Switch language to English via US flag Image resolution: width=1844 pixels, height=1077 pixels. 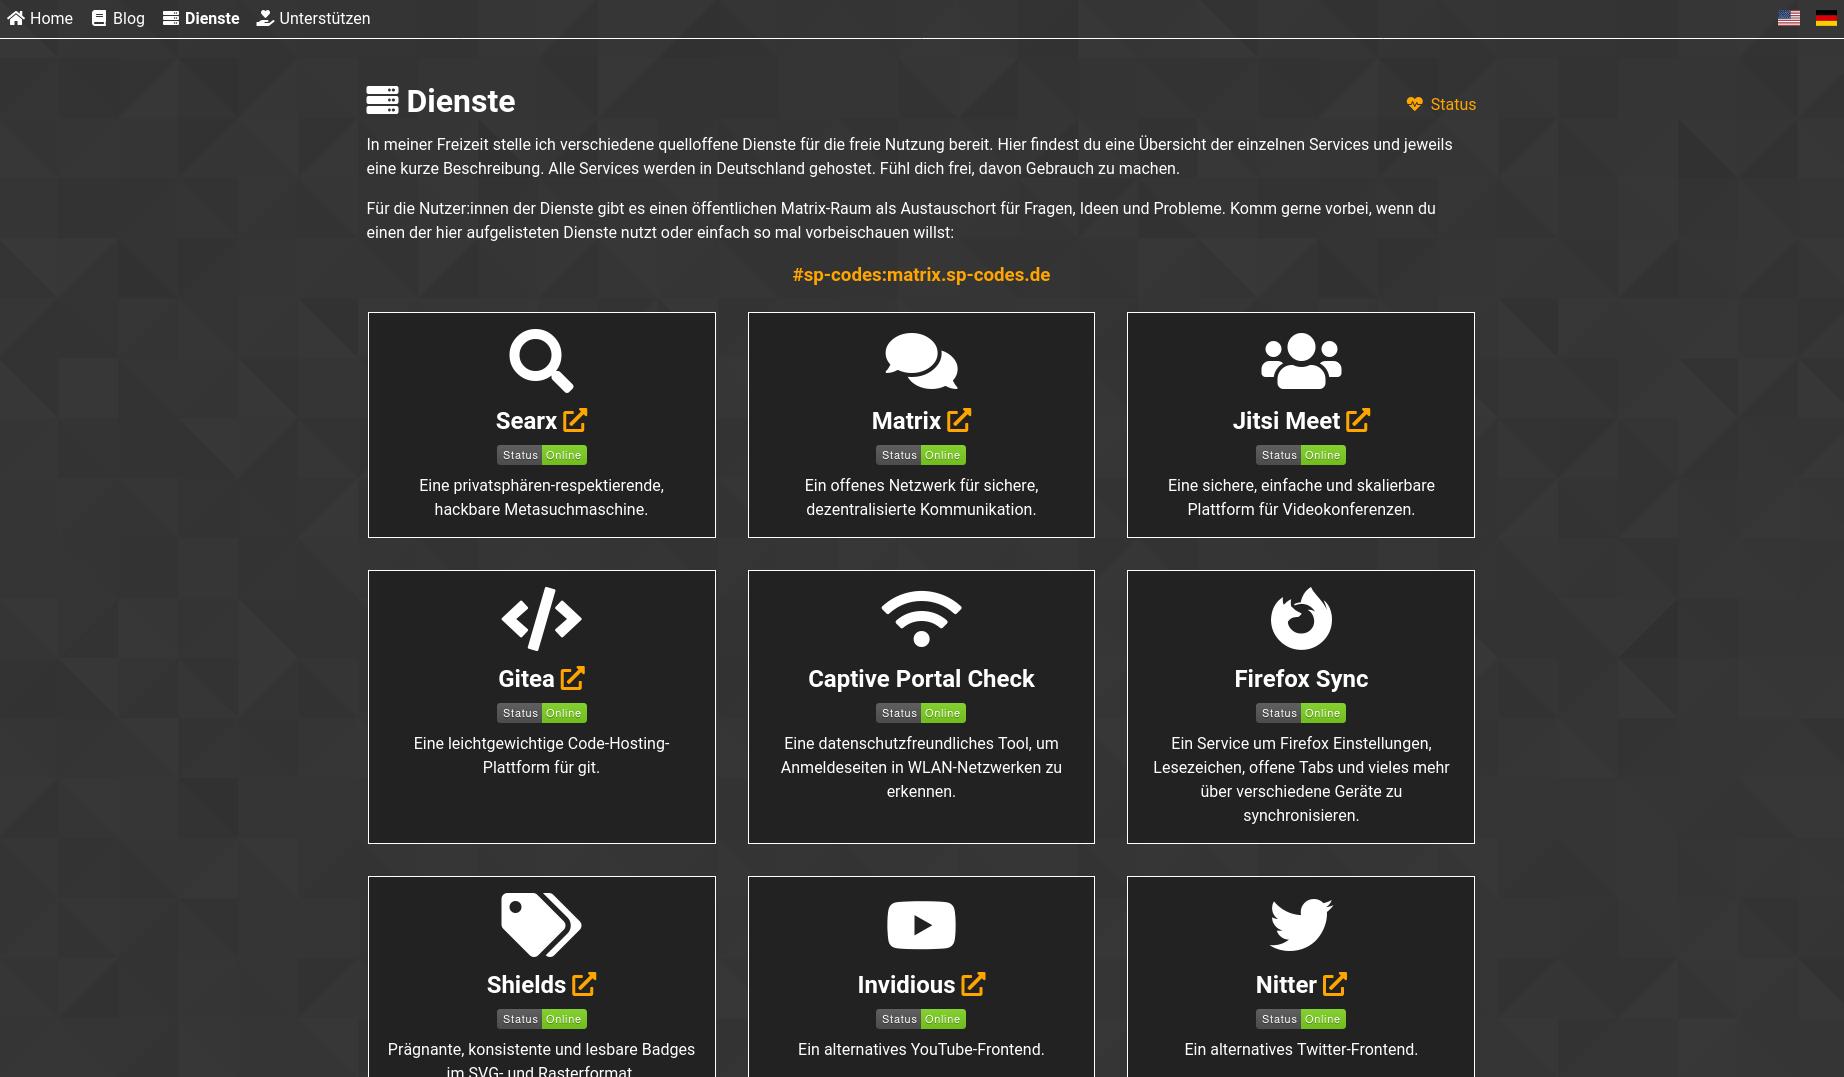click(1789, 18)
